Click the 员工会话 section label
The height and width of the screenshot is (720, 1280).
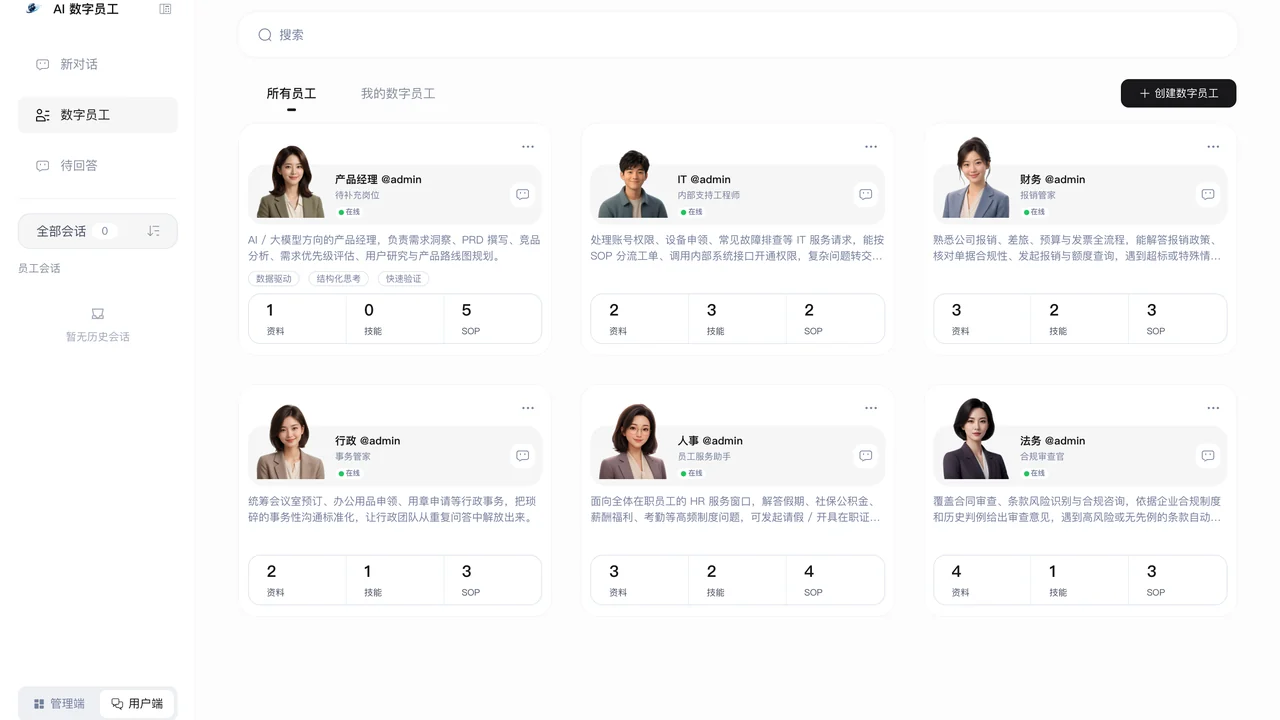(39, 268)
